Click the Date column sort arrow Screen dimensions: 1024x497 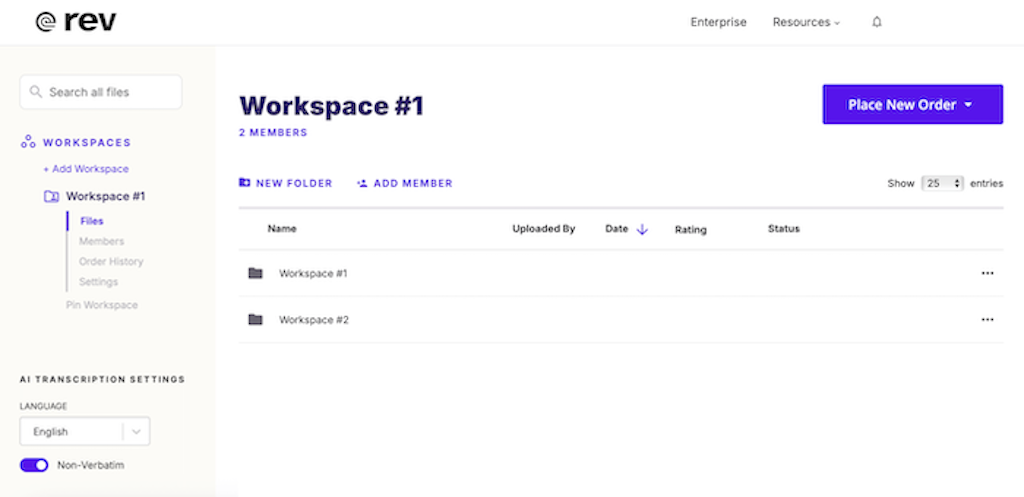(x=642, y=229)
